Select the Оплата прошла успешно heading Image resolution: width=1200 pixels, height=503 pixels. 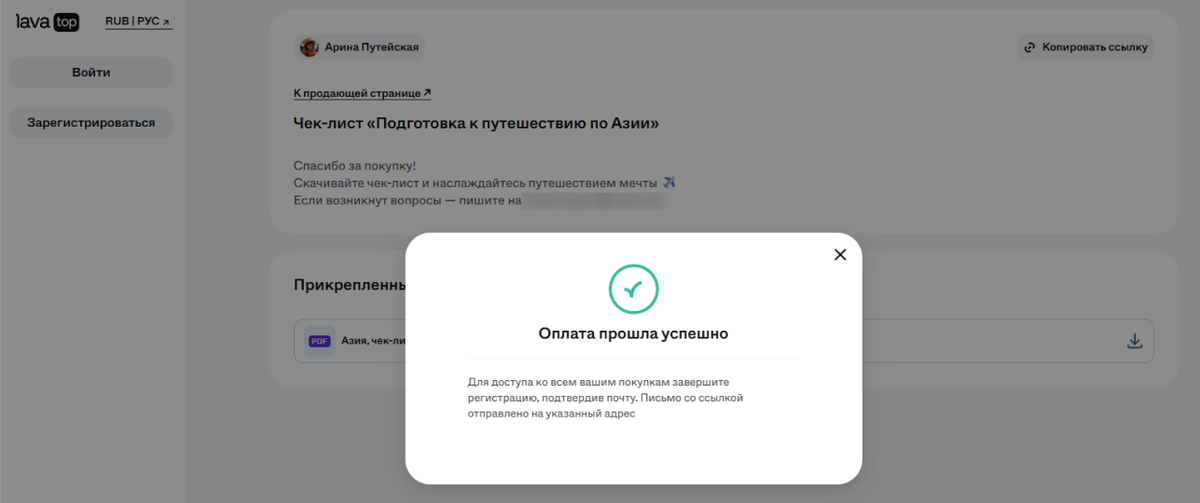click(633, 333)
